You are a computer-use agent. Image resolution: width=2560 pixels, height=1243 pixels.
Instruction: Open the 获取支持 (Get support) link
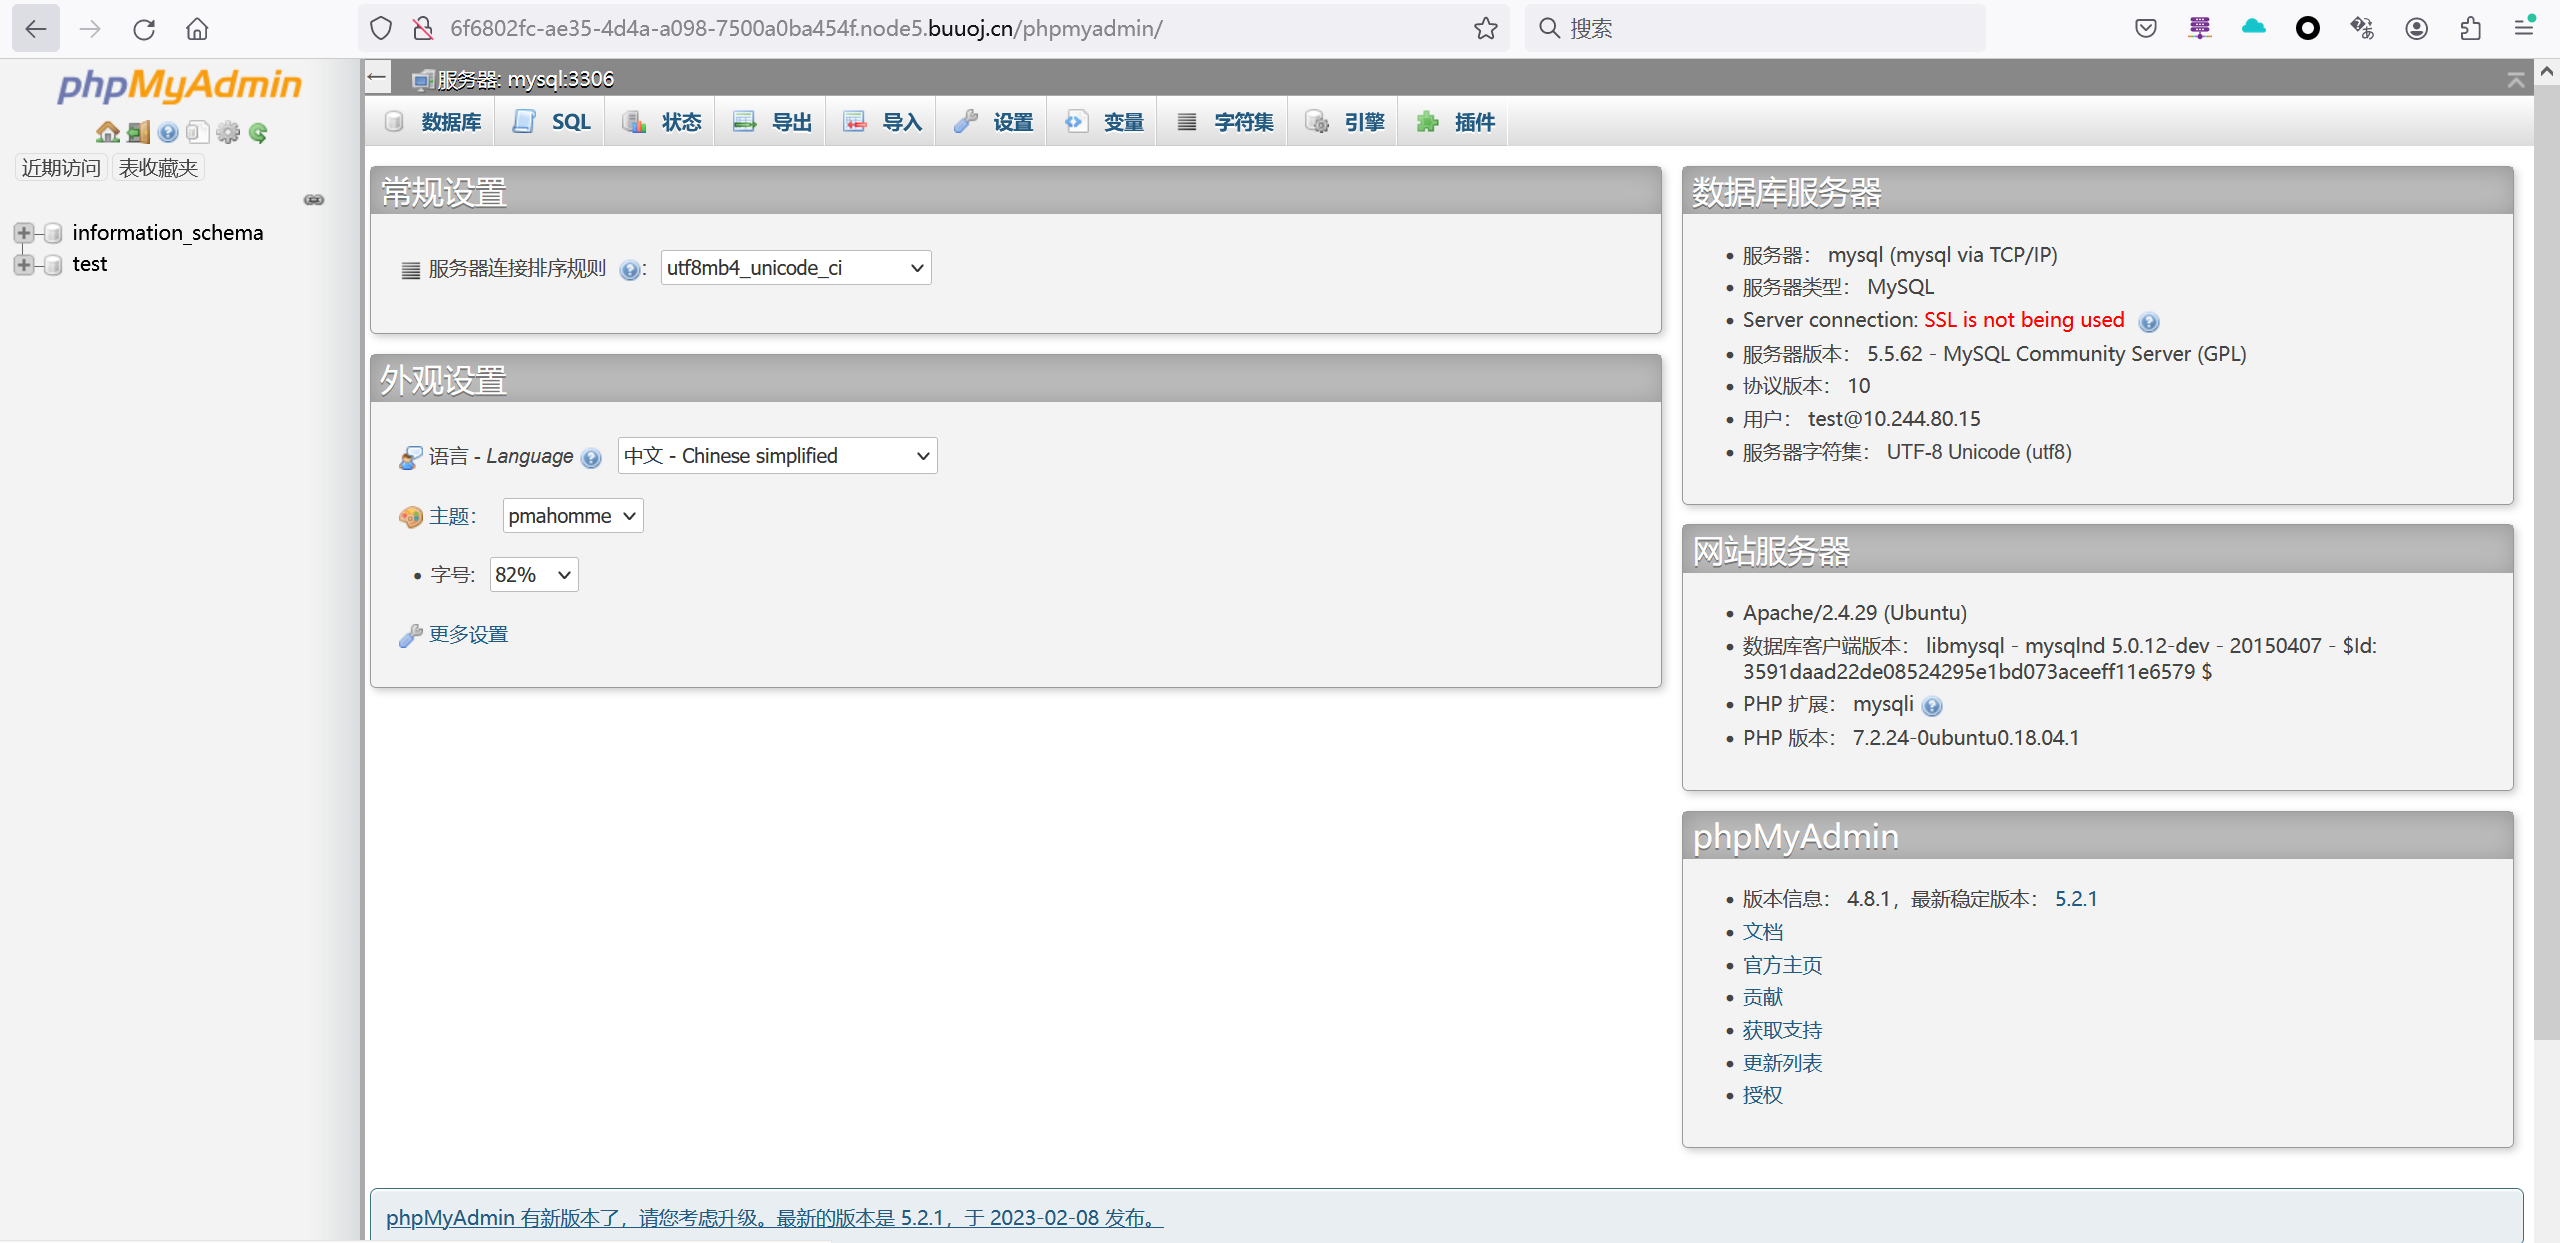click(x=1782, y=1030)
